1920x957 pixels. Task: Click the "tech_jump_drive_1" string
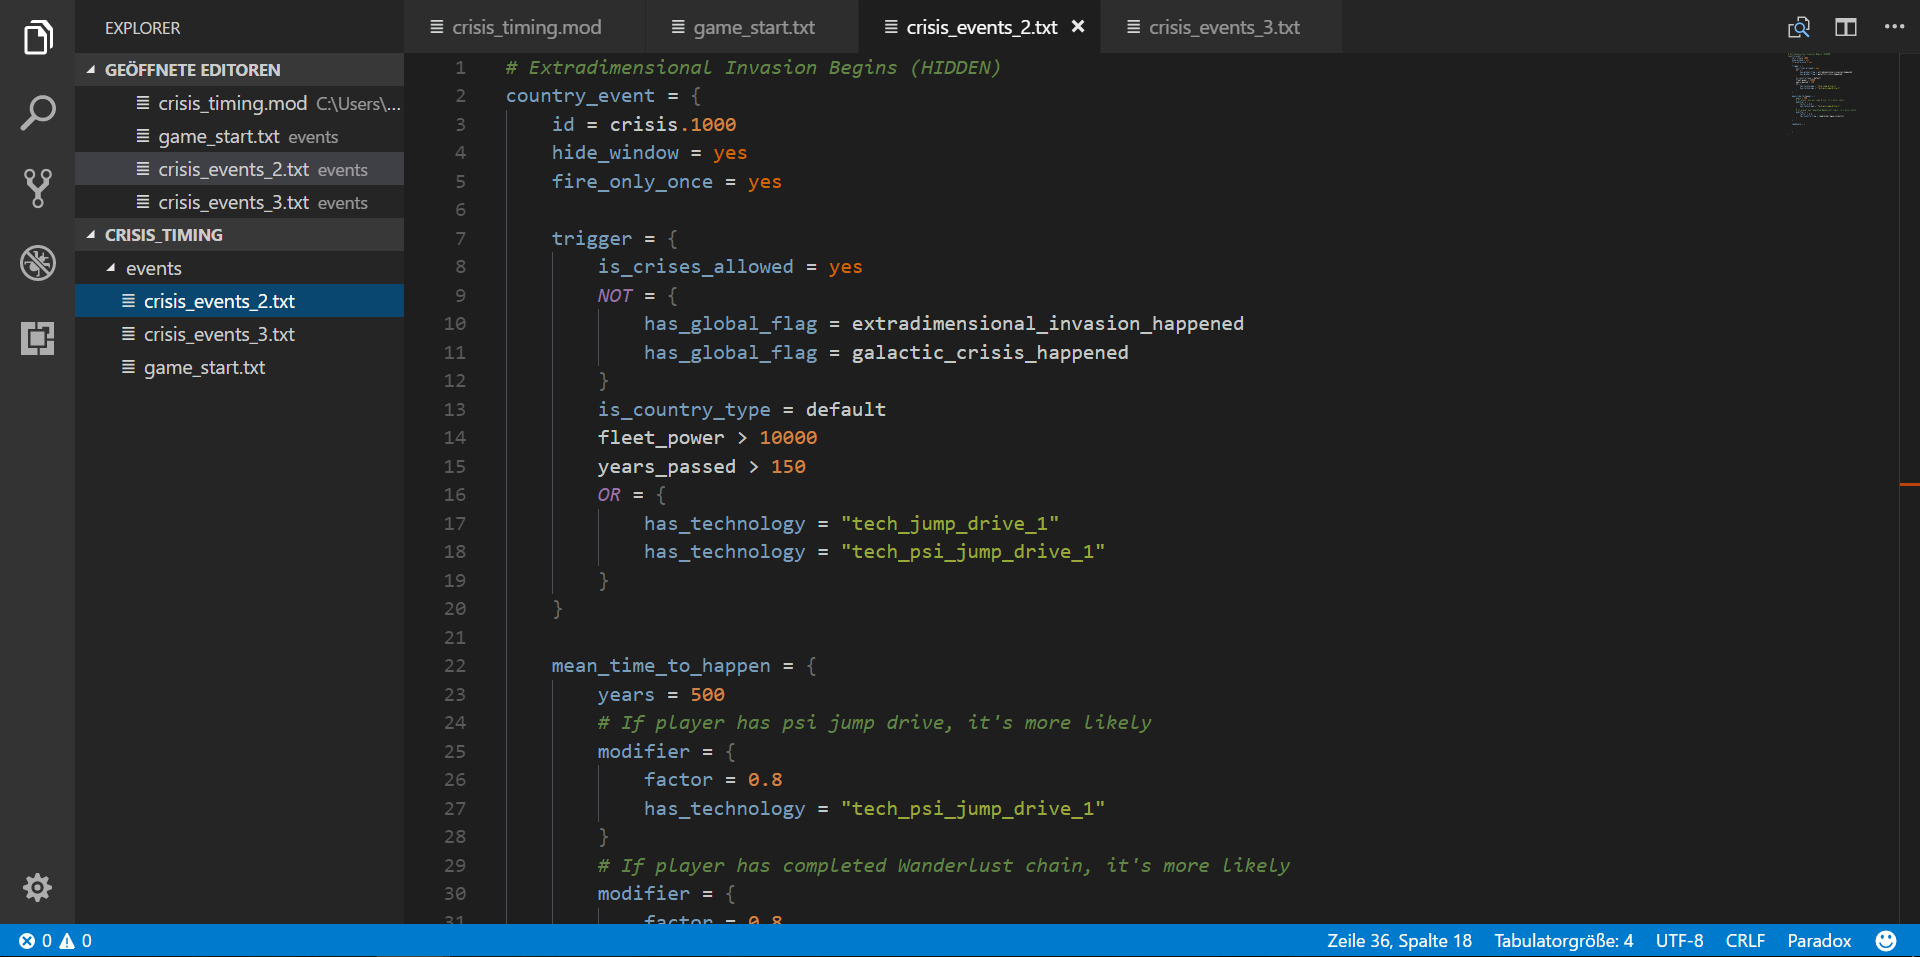(950, 523)
